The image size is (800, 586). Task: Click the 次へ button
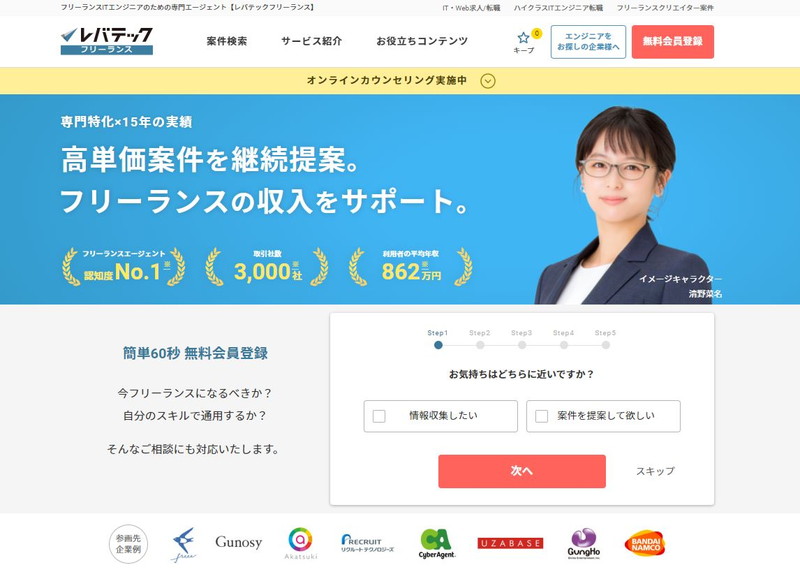[x=522, y=471]
